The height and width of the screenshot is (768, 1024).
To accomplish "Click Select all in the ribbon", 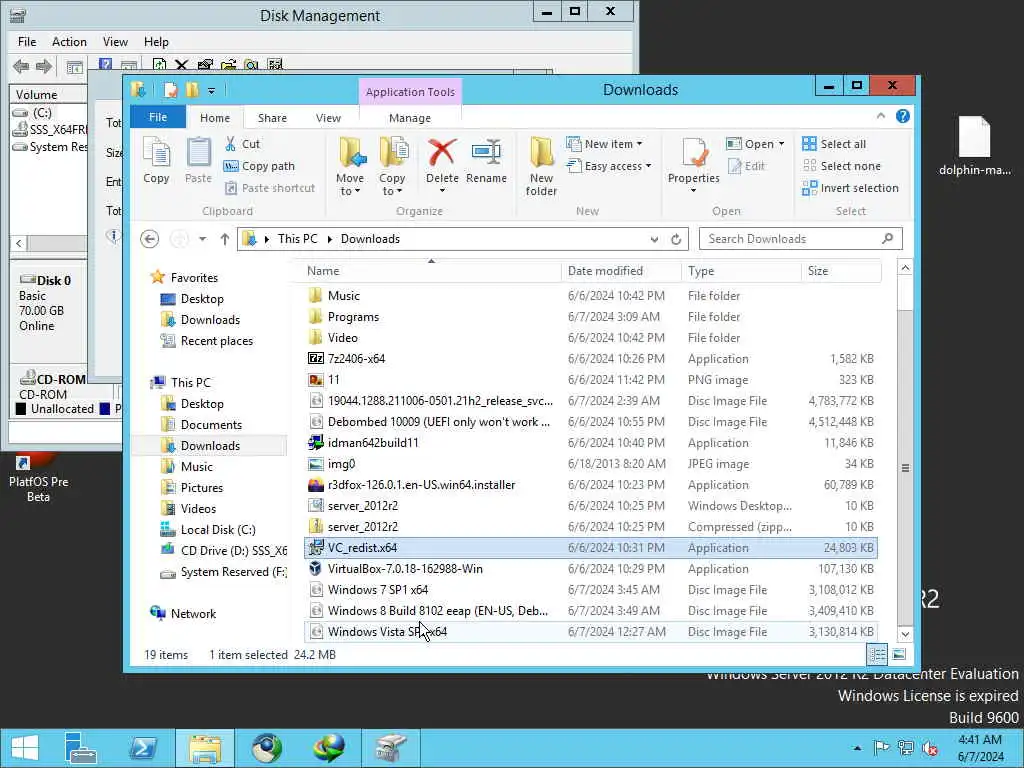I will (834, 144).
